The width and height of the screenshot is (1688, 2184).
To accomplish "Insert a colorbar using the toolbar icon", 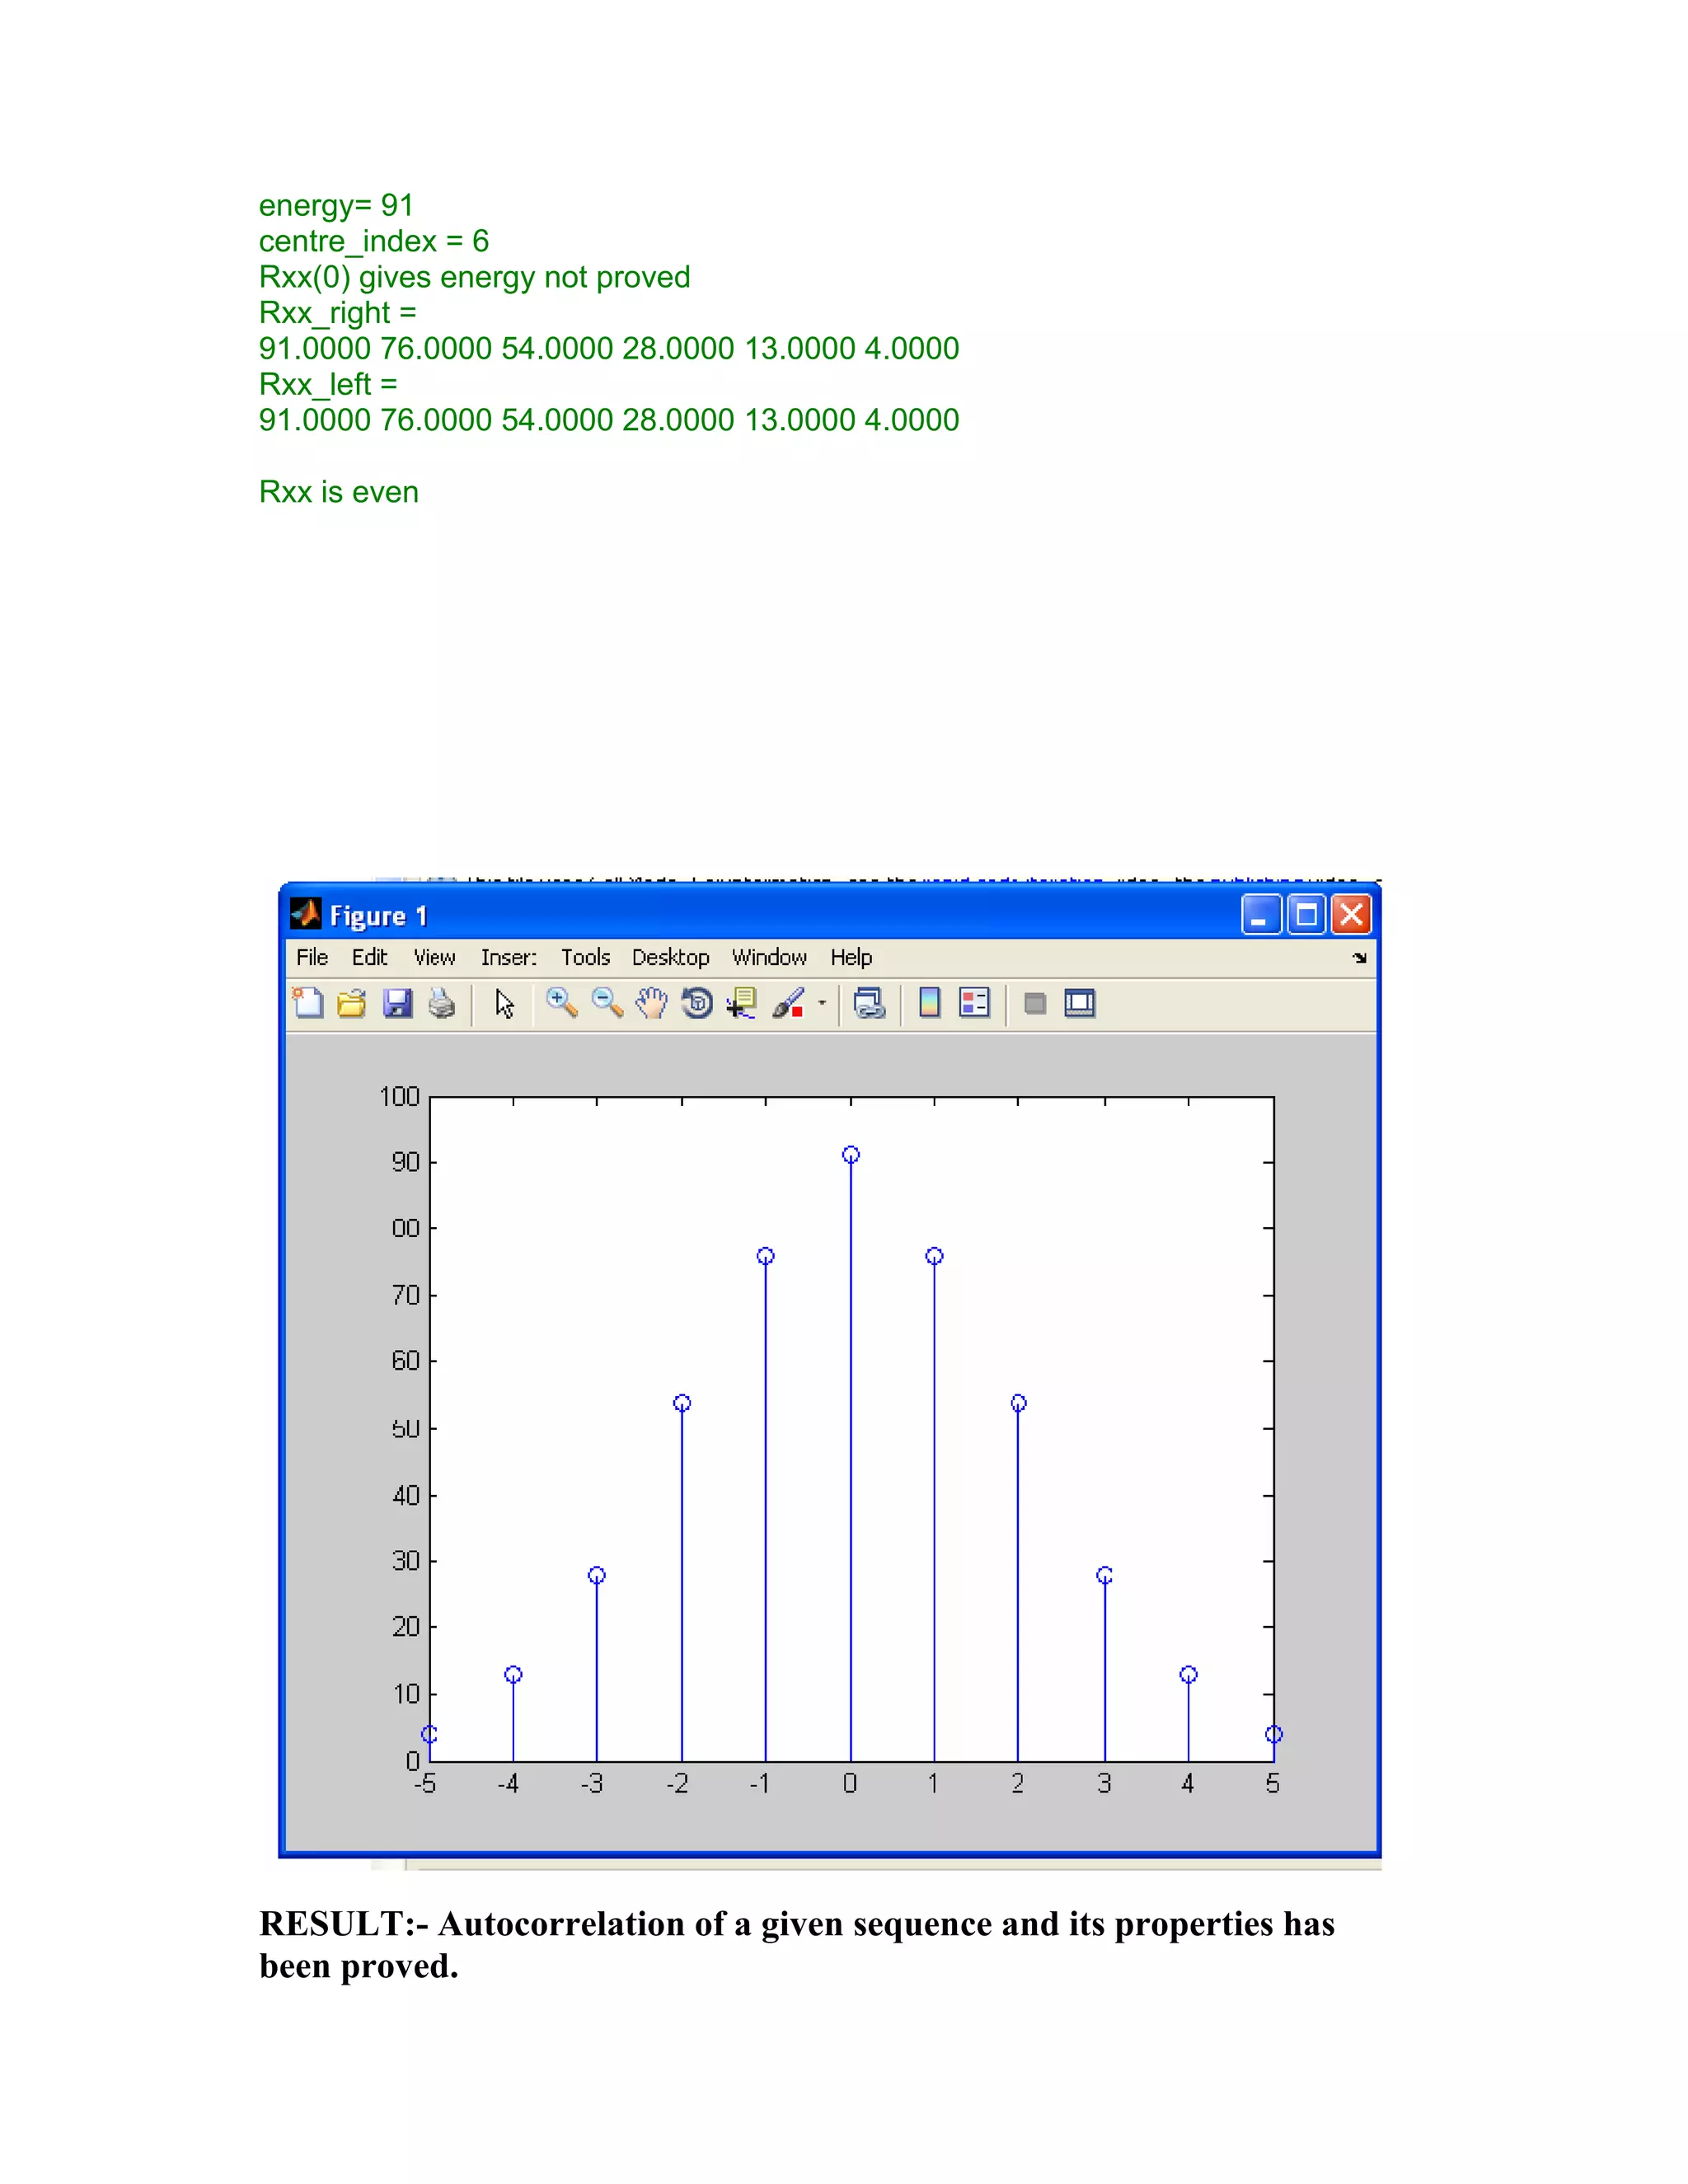I will pyautogui.click(x=929, y=1002).
